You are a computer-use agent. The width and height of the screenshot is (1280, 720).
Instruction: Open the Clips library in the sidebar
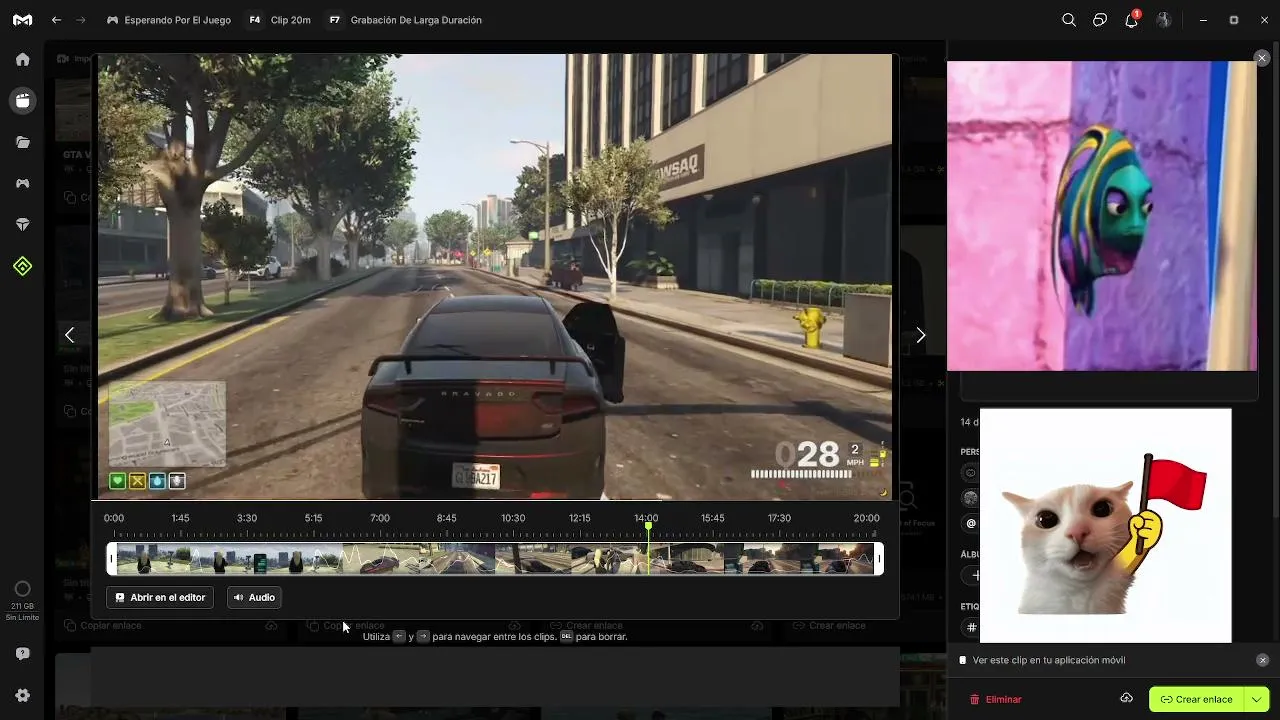pyautogui.click(x=22, y=100)
